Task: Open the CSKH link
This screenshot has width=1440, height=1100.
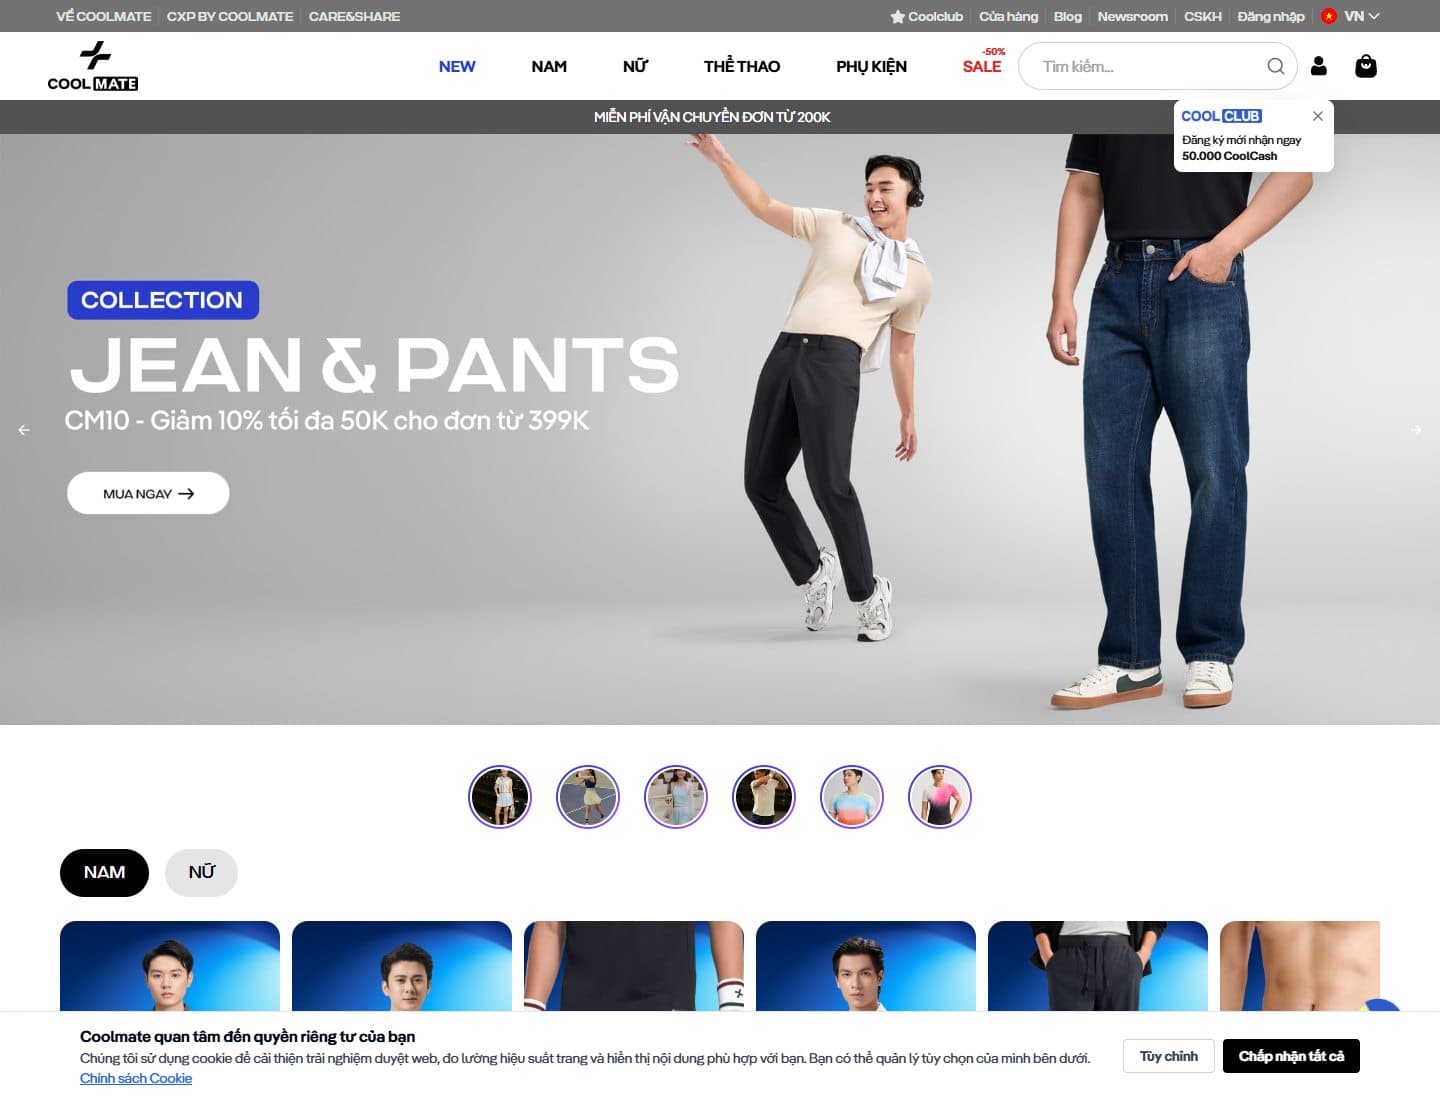Action: (1203, 16)
